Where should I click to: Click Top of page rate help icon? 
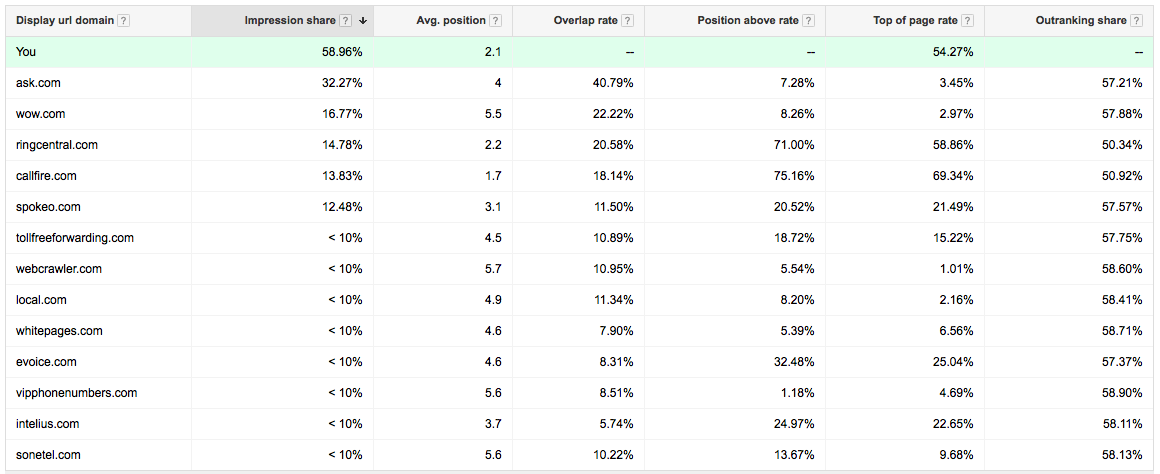(x=968, y=21)
